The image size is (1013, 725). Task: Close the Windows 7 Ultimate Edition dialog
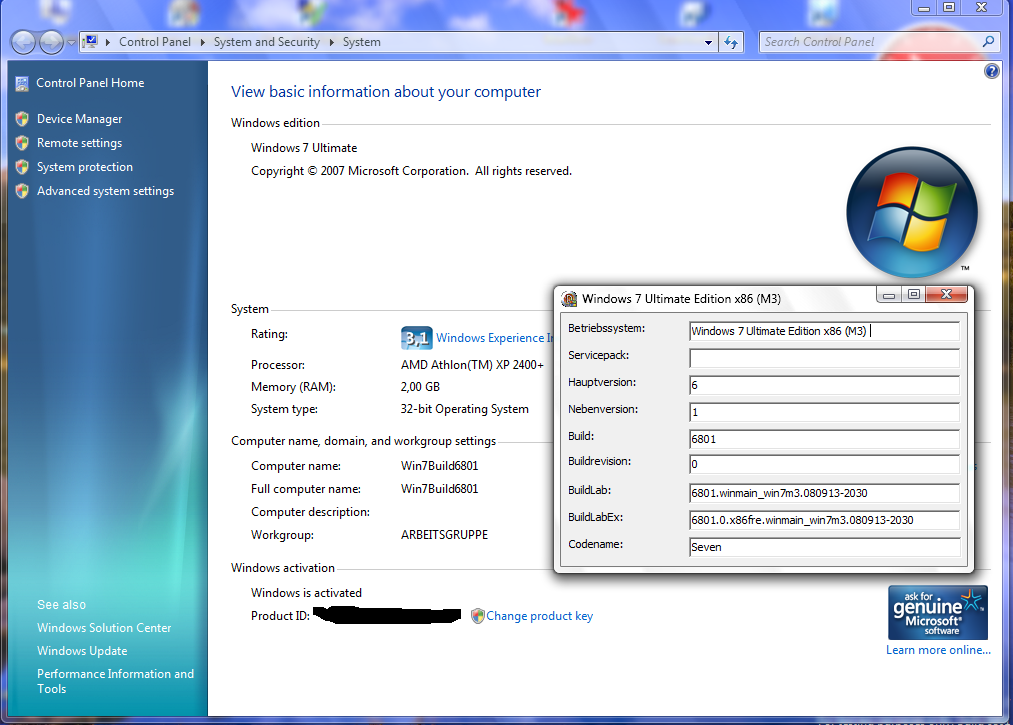946,294
